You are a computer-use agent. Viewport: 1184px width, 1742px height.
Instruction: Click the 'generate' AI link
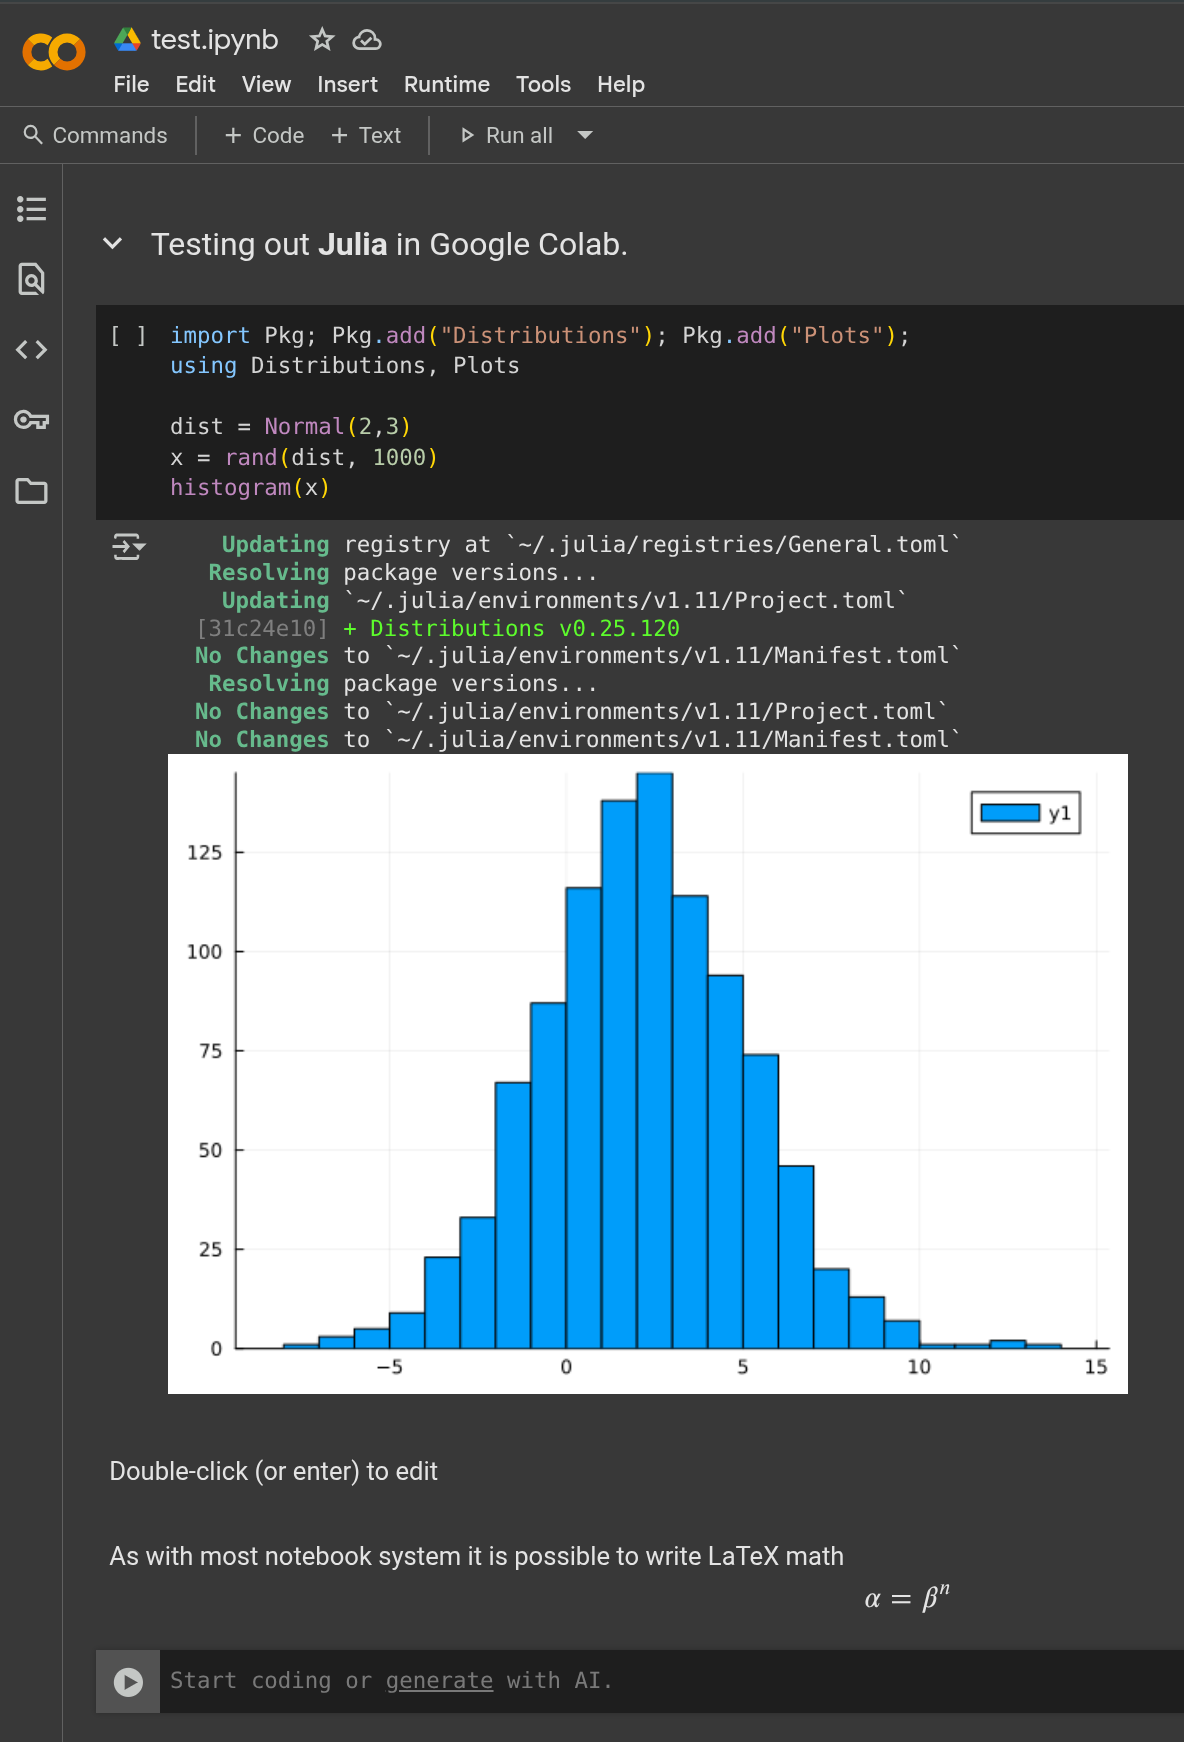click(439, 1680)
